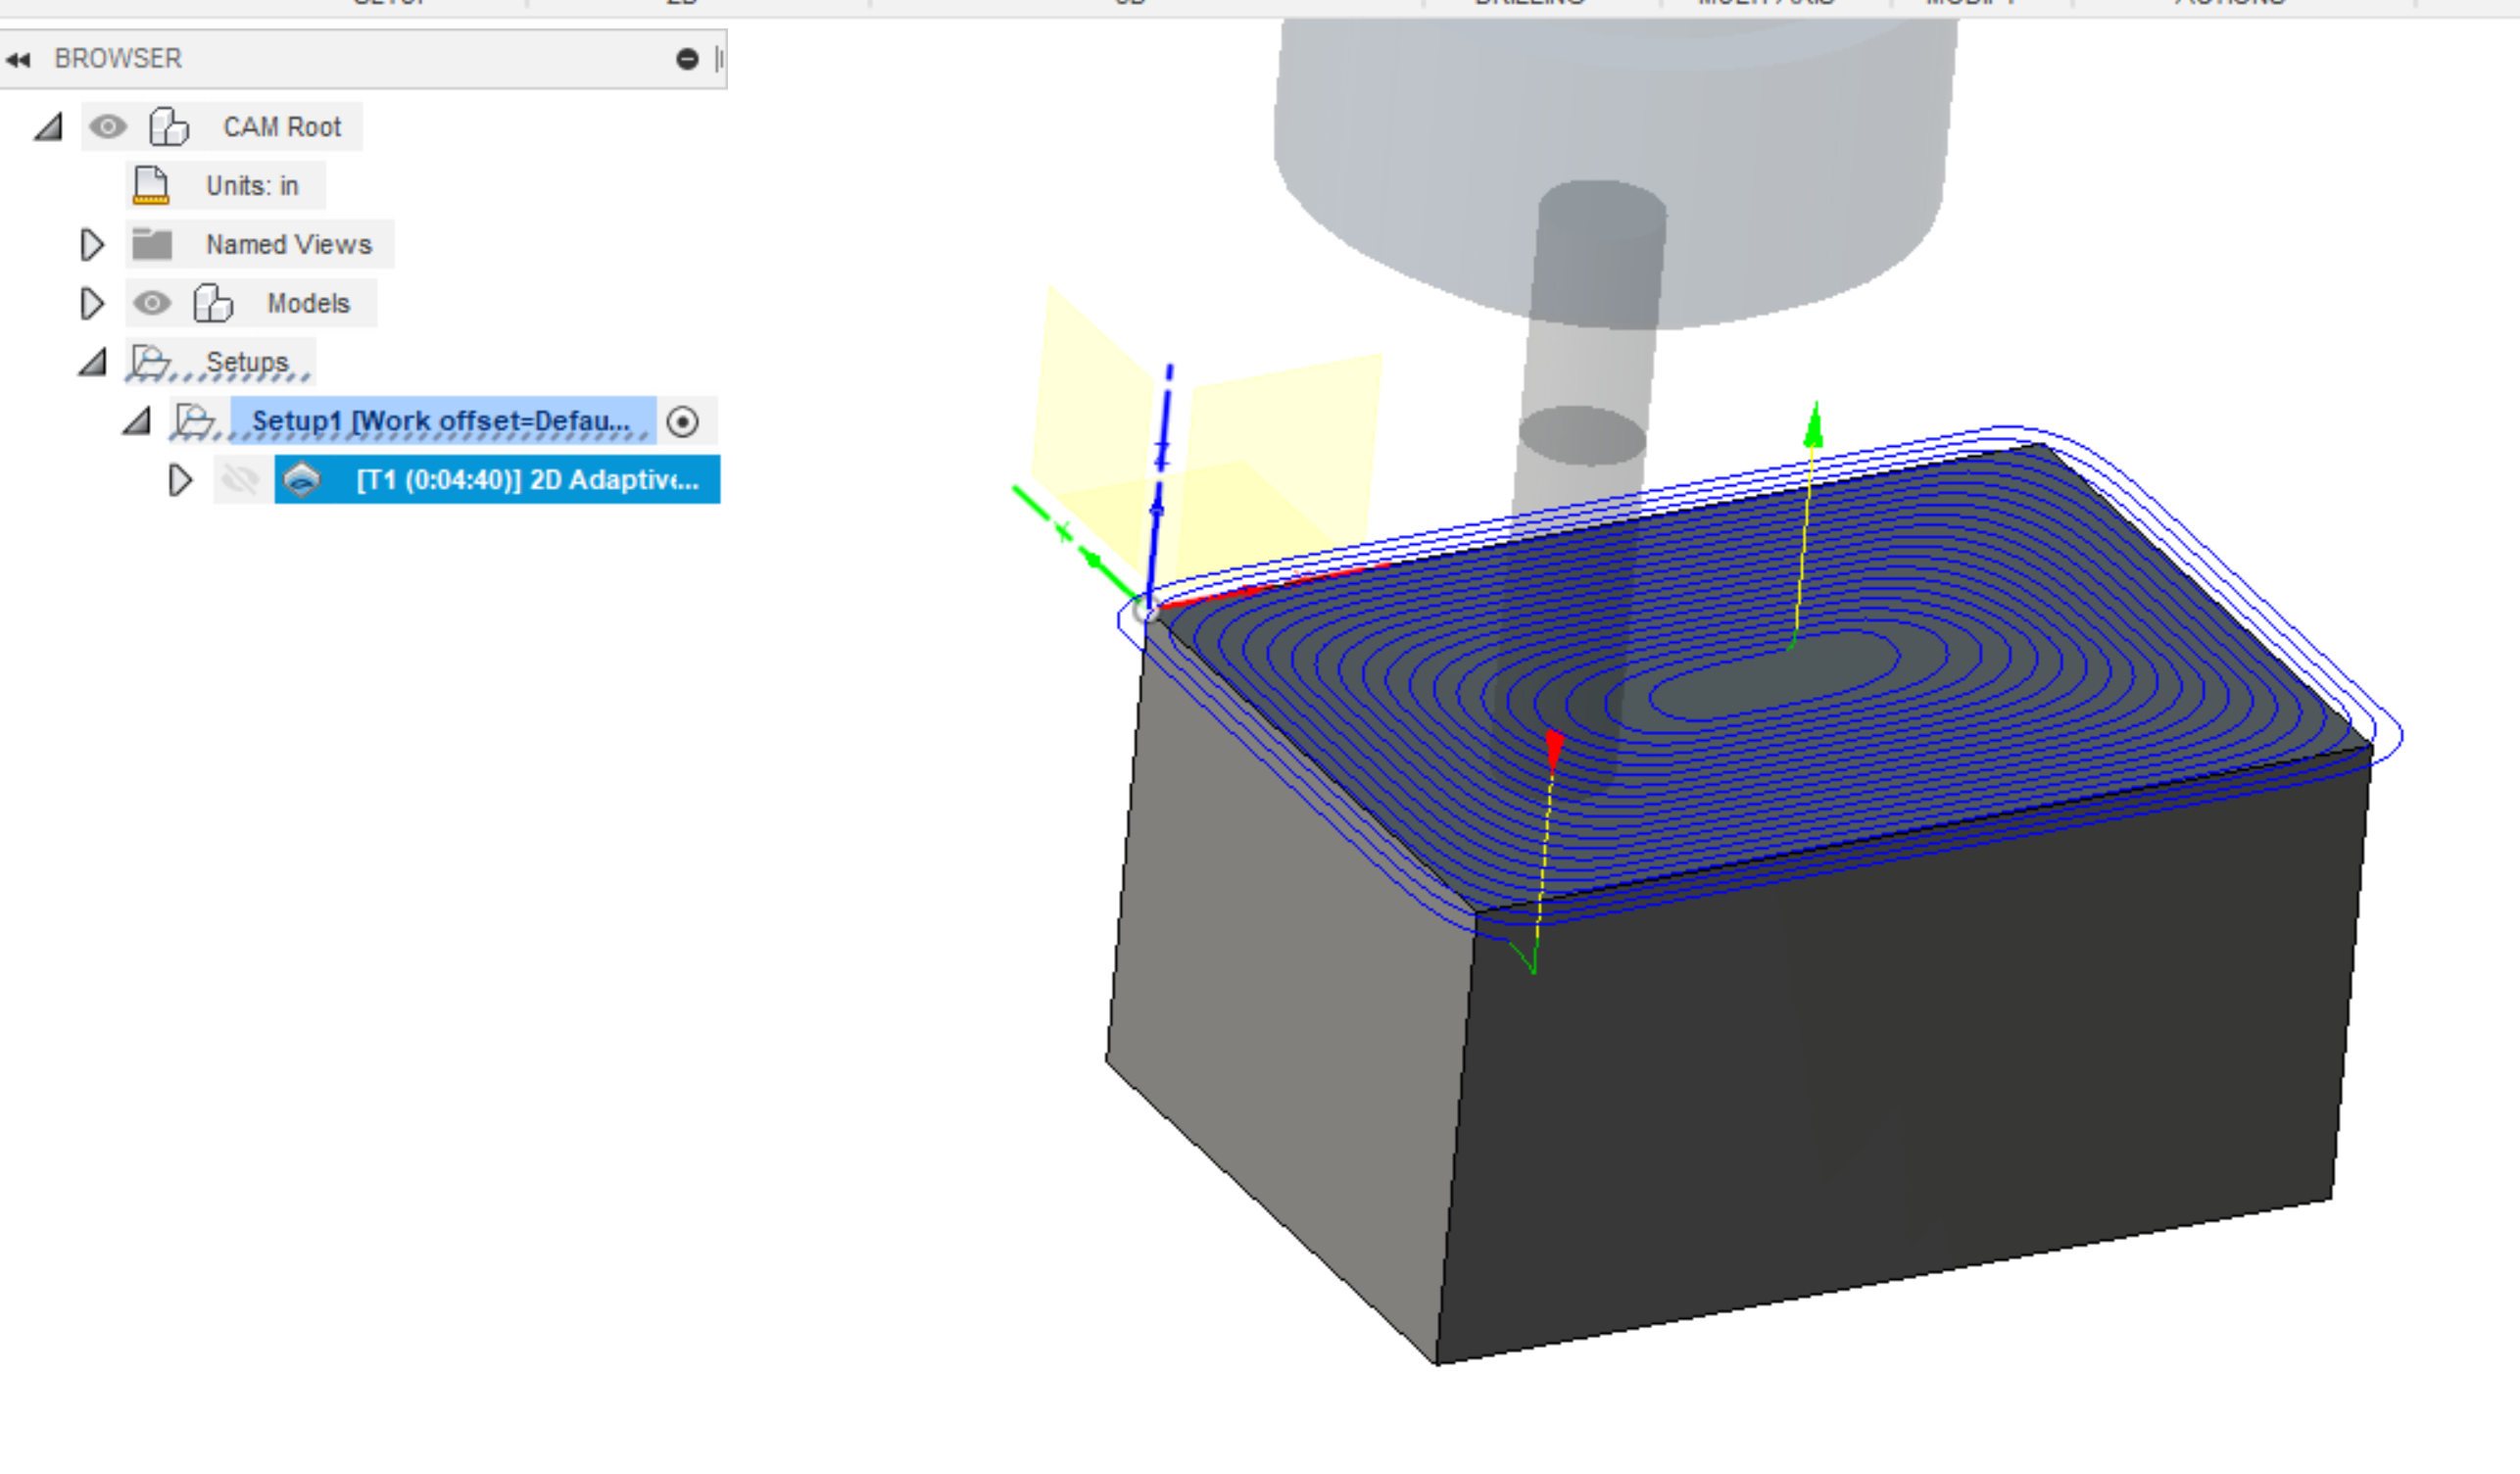Screen dimensions: 2520x1474
Task: Collapse the Setup1 node
Action: (x=137, y=421)
